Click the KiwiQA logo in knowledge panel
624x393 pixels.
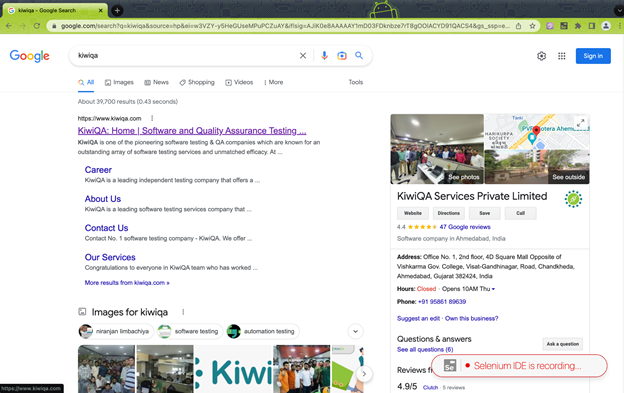[x=573, y=199]
